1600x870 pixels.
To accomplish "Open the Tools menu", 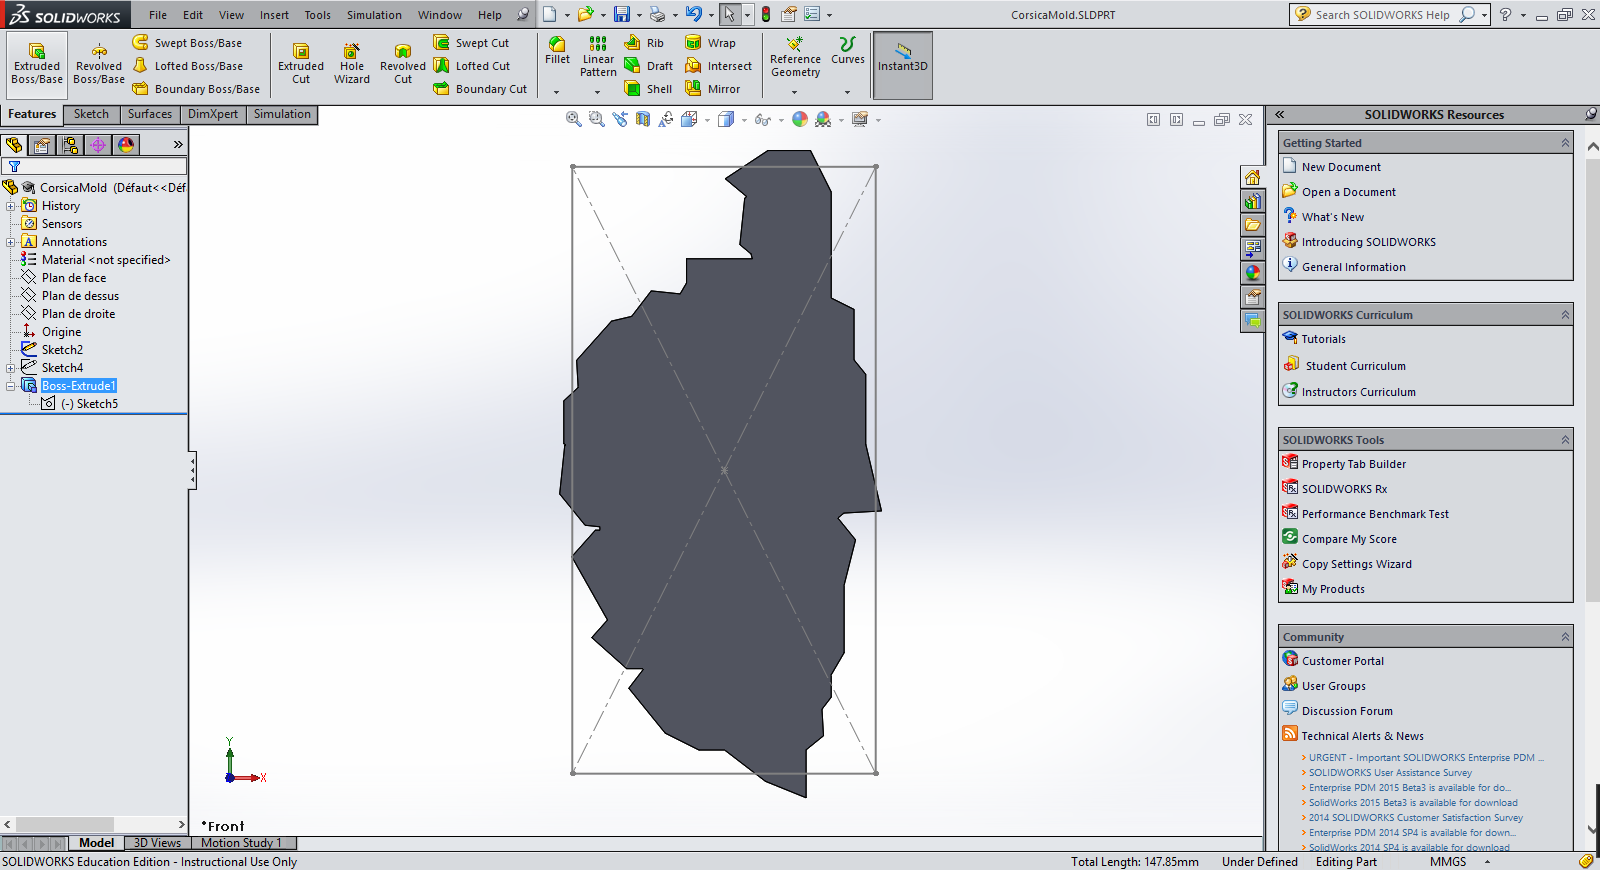I will 317,15.
